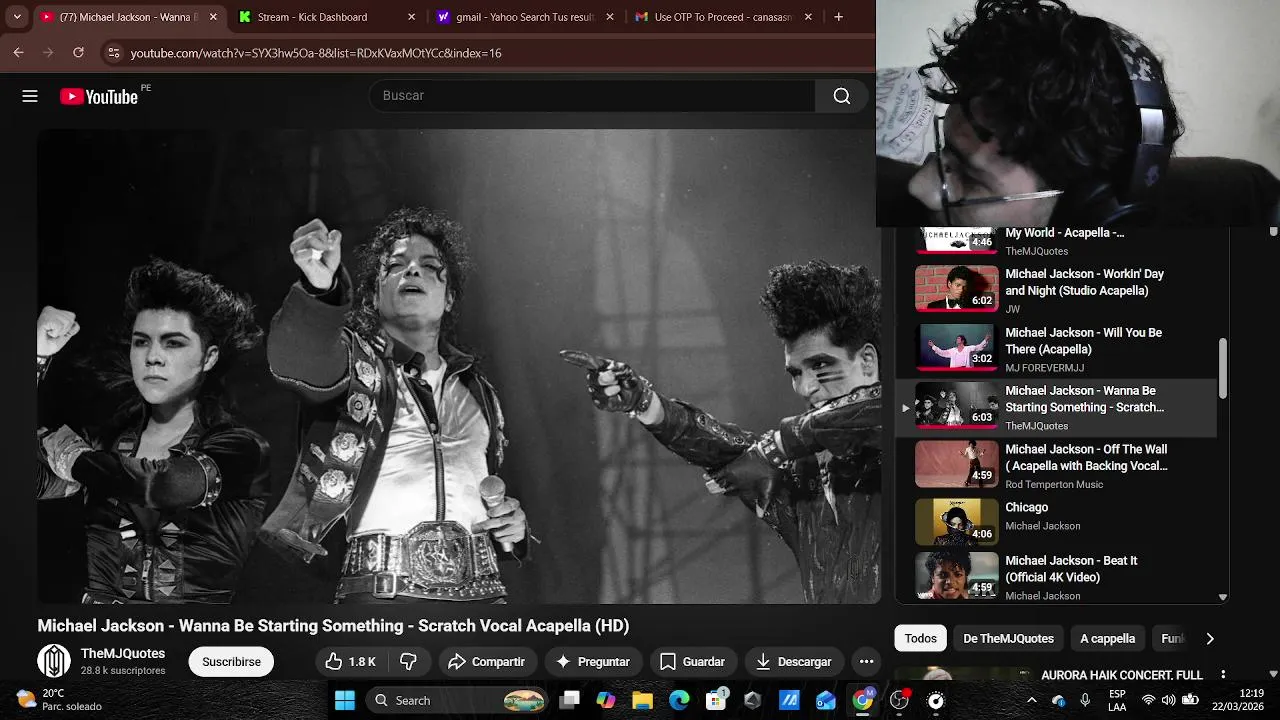Open the tab search dropdown arrow
This screenshot has height=720, width=1280.
coord(16,17)
